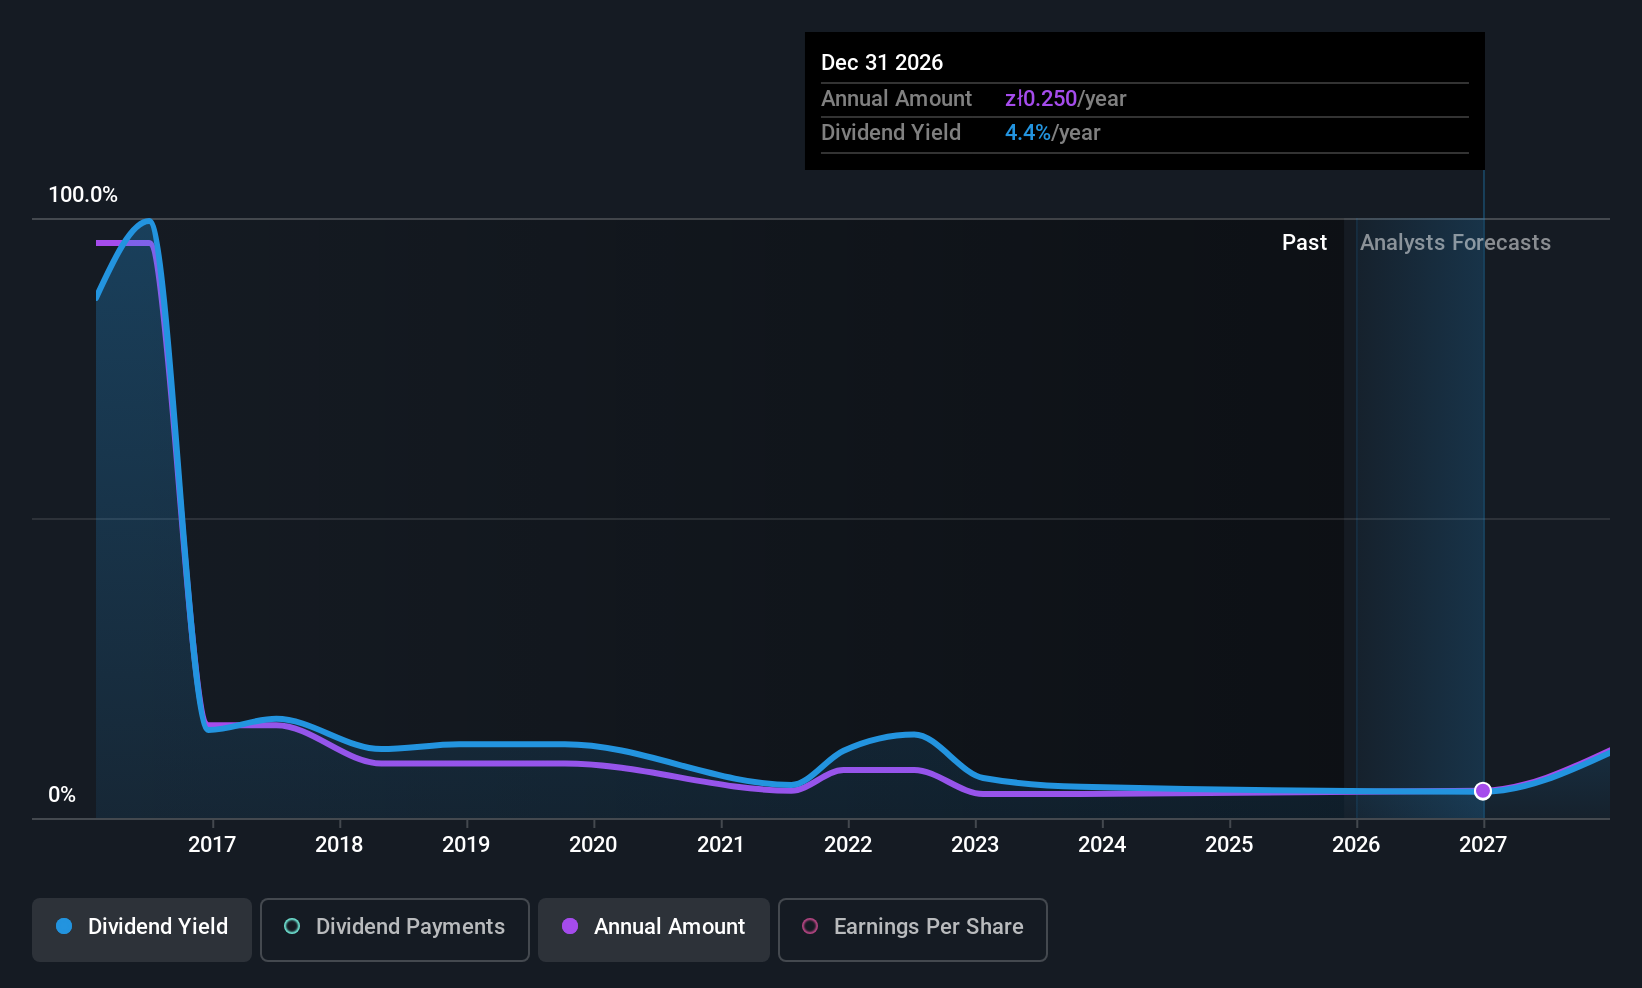The image size is (1642, 988).
Task: Select the 2023 x-axis label
Action: pos(975,845)
